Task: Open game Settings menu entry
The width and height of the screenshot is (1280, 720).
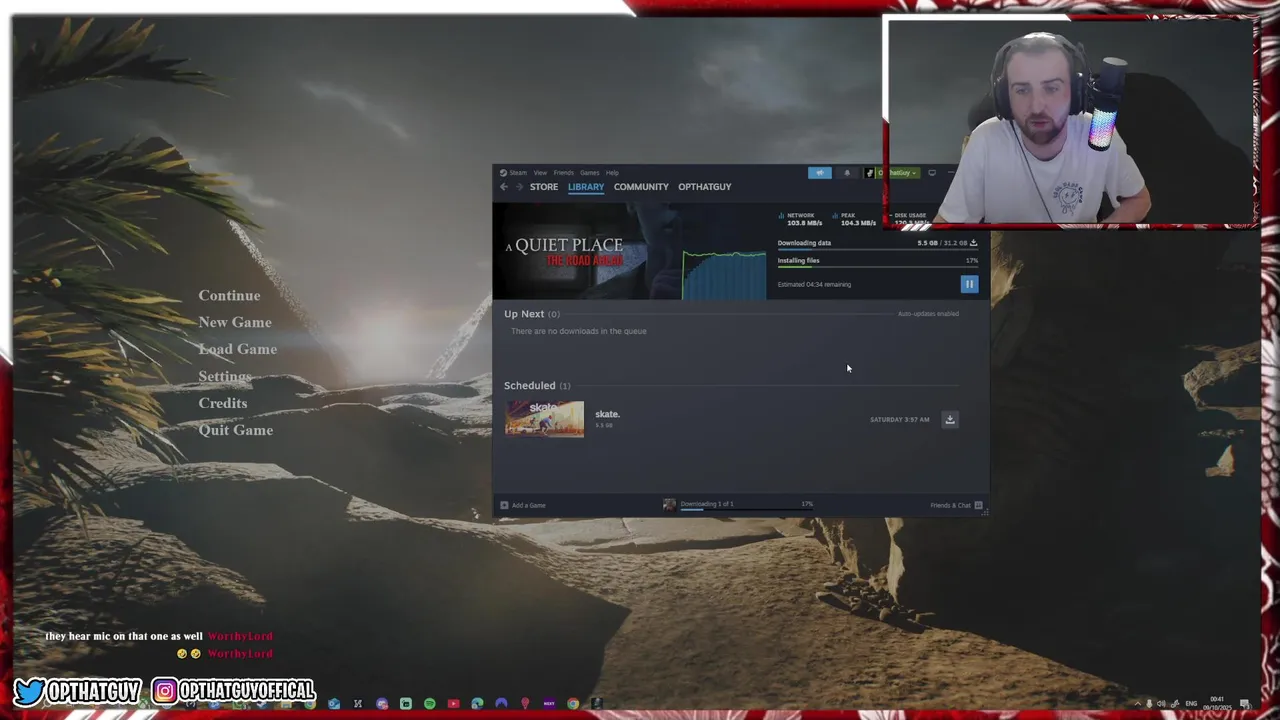Action: pyautogui.click(x=225, y=377)
